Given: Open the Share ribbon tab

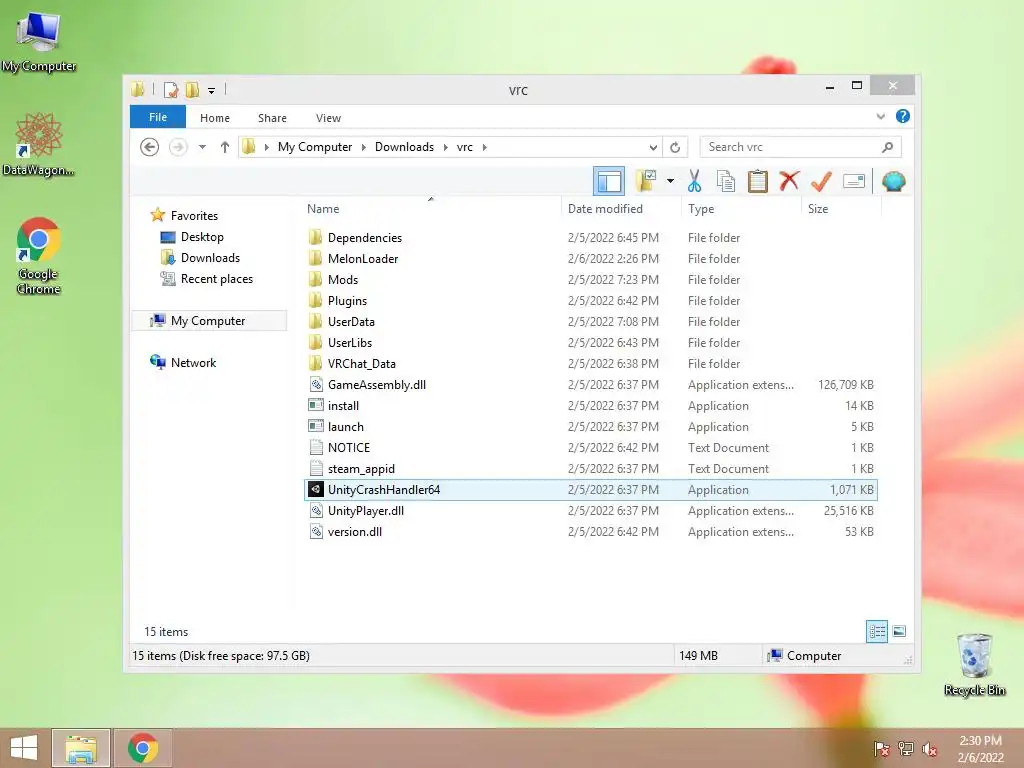Looking at the screenshot, I should pos(272,118).
